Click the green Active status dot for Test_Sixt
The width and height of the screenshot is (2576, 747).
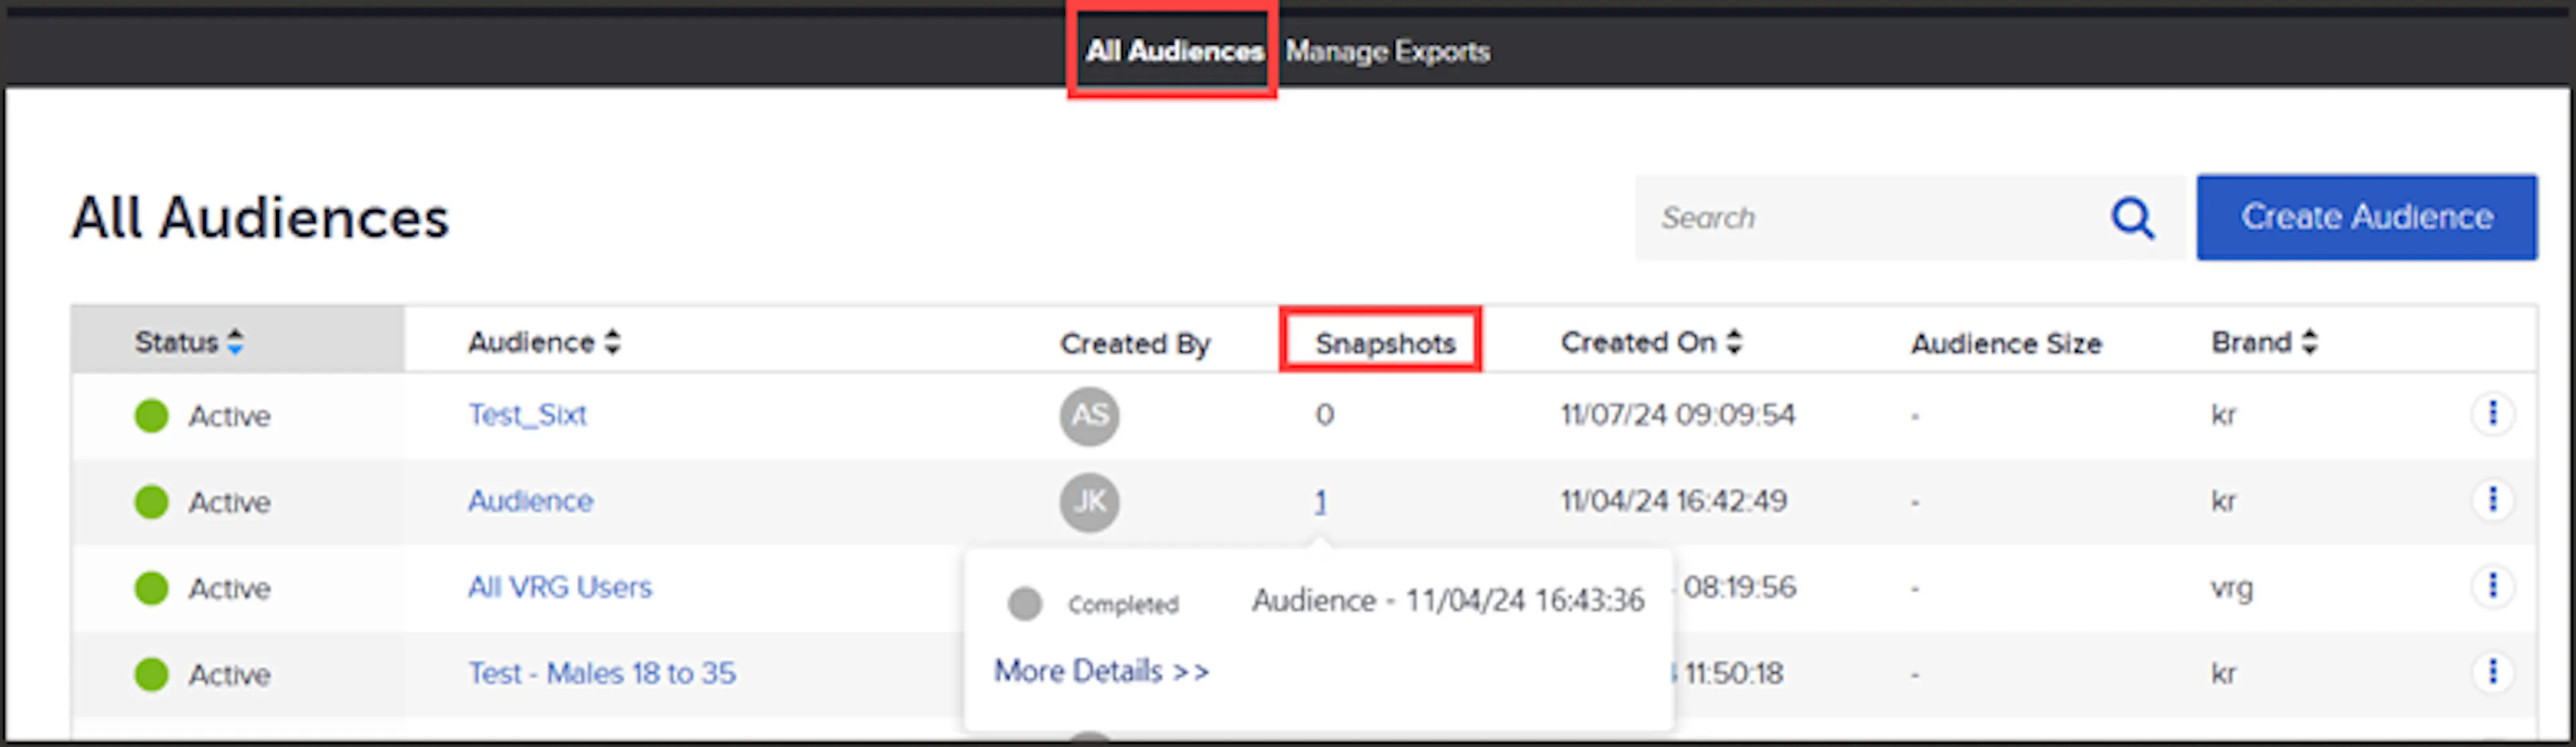tap(152, 415)
